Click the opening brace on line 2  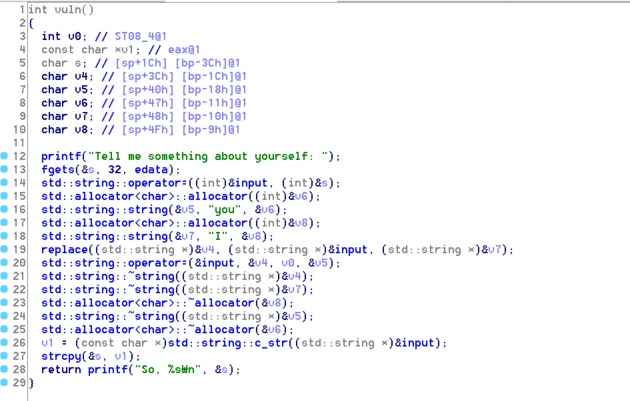click(31, 23)
